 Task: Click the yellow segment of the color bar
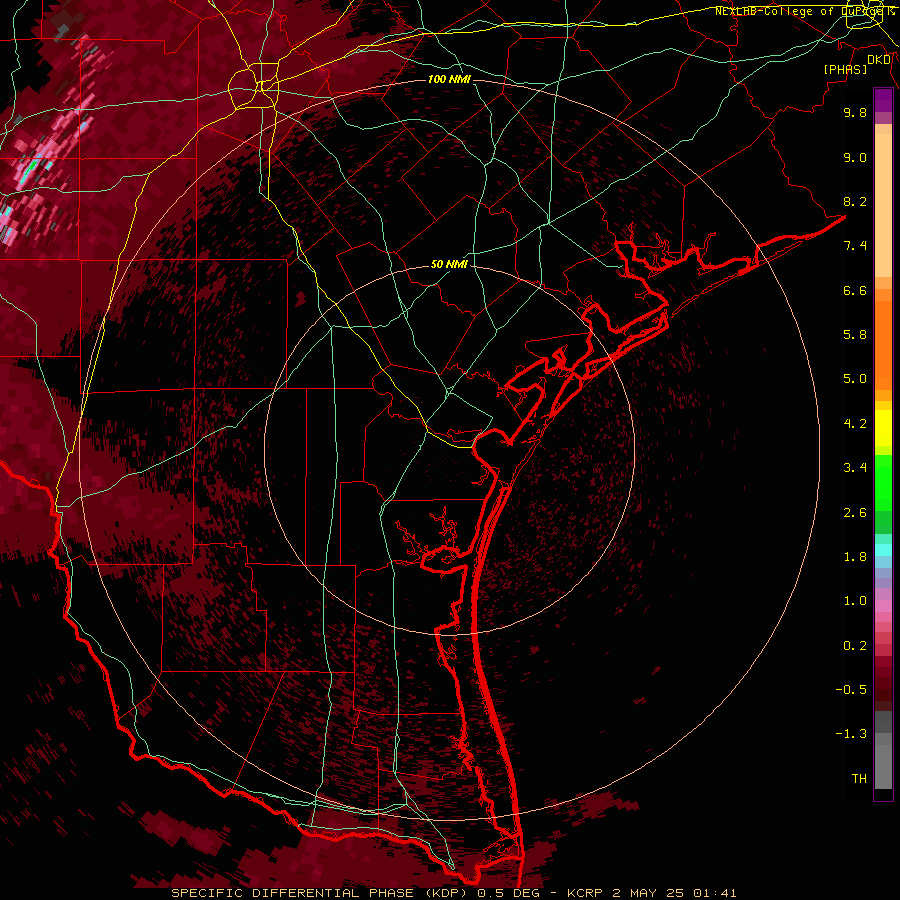(x=883, y=428)
